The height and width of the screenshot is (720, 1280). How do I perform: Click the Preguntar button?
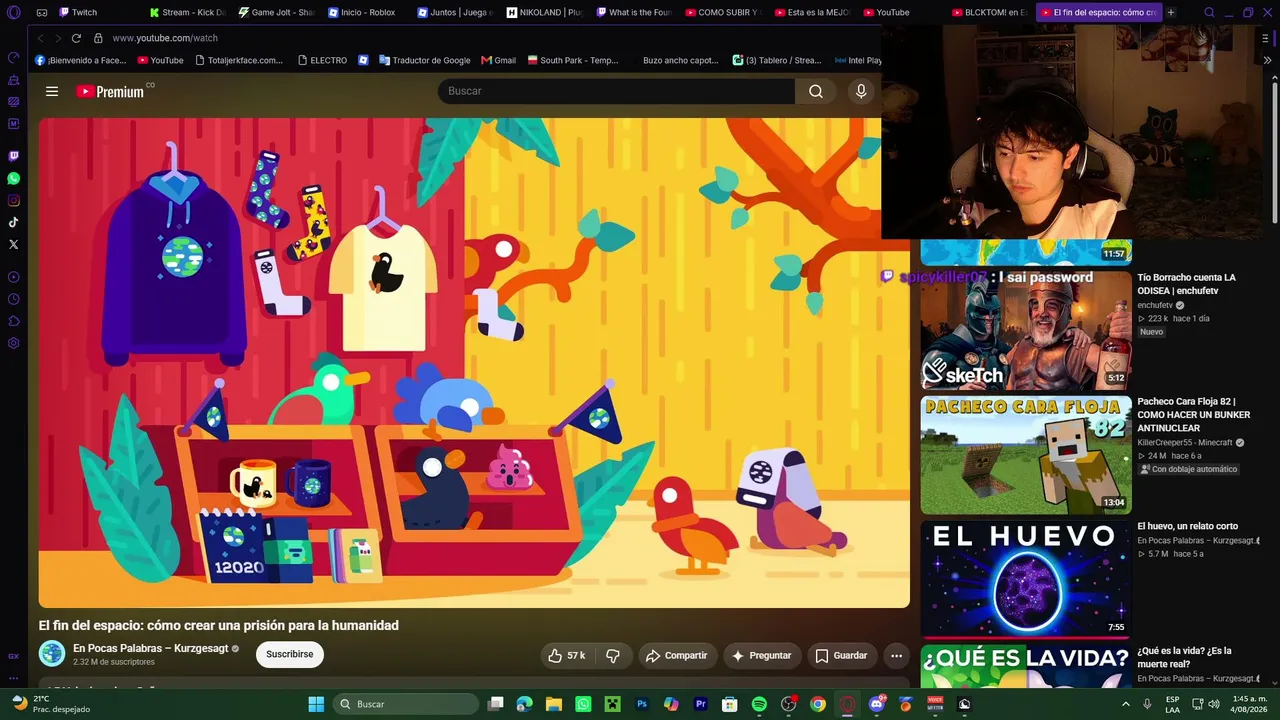(762, 656)
